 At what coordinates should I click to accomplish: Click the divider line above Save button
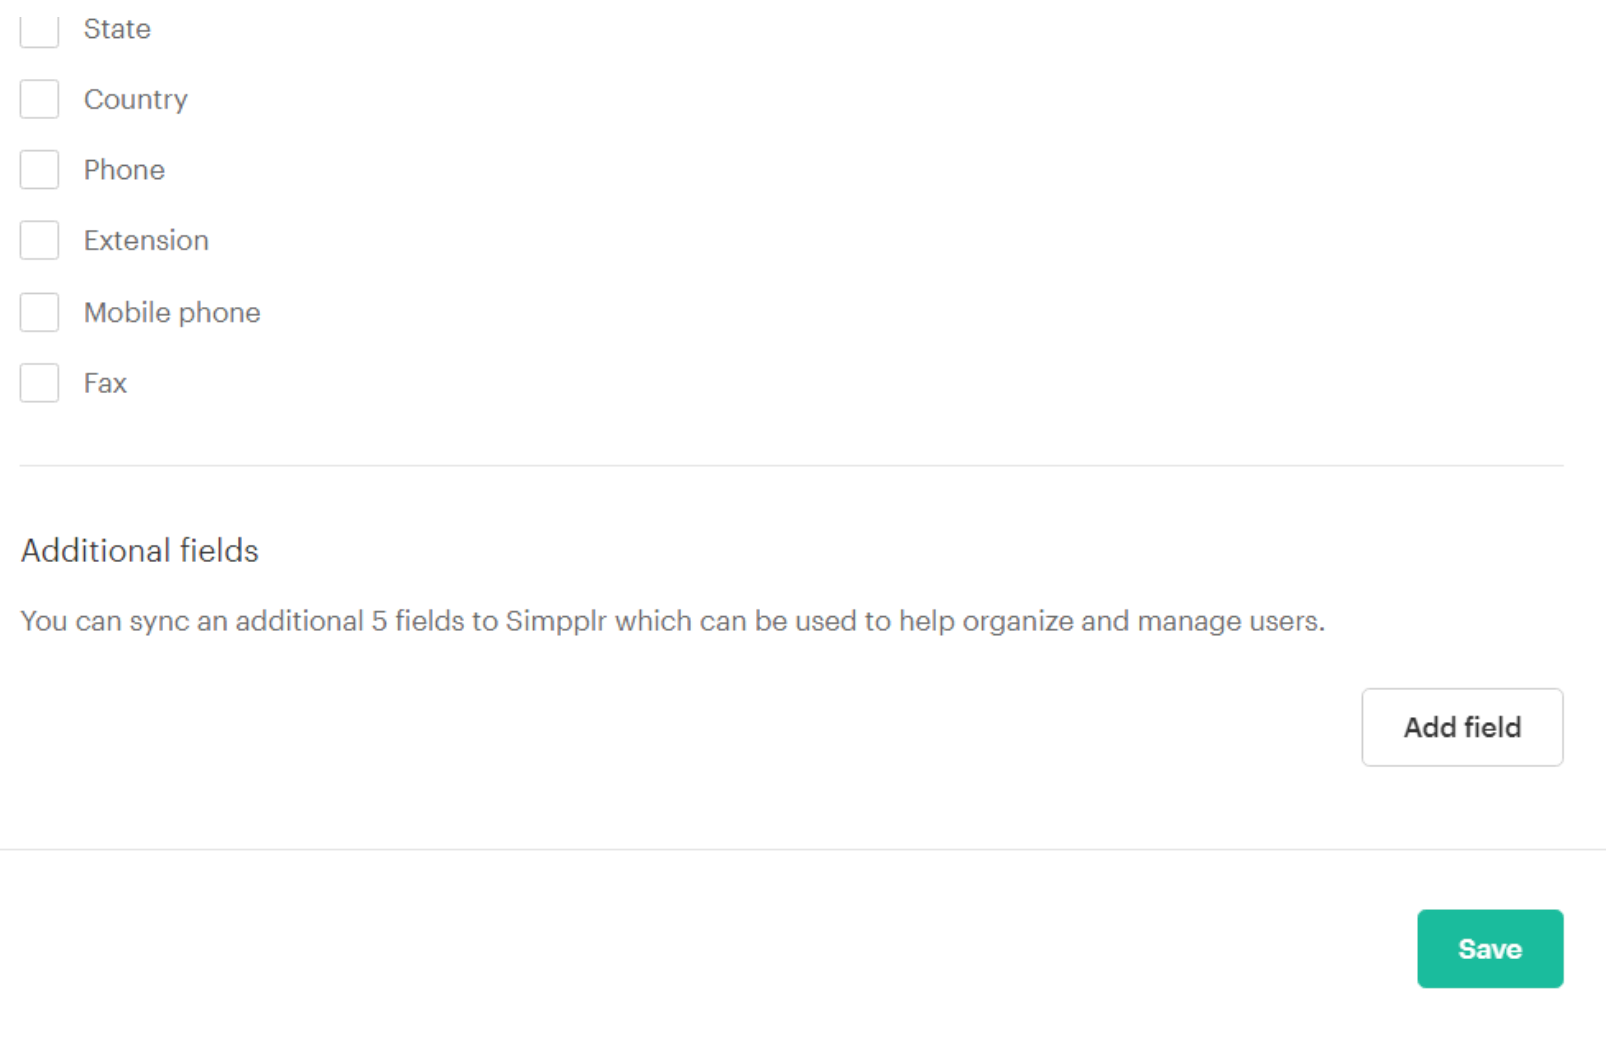[x=803, y=850]
